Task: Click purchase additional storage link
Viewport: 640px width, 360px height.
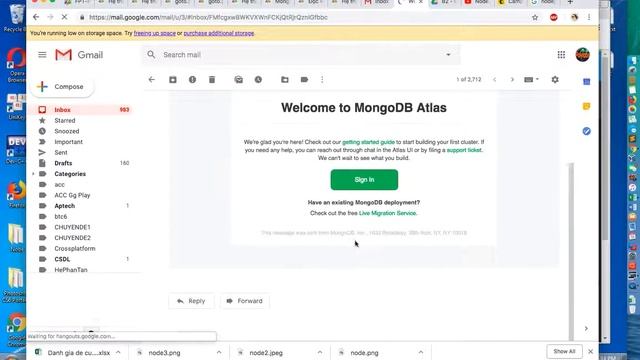Action: tap(219, 33)
